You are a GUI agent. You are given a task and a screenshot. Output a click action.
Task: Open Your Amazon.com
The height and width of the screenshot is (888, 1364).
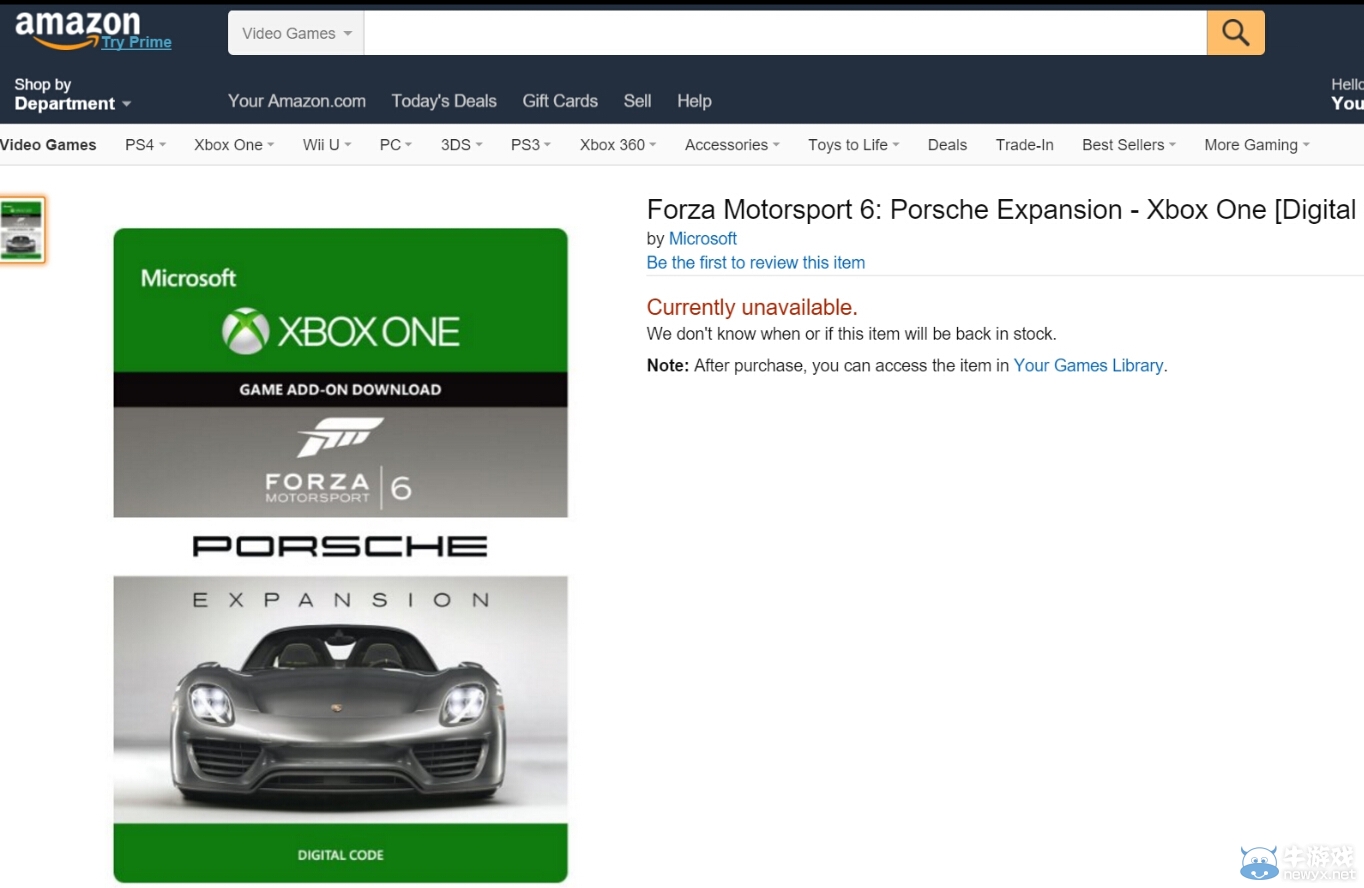tap(297, 101)
